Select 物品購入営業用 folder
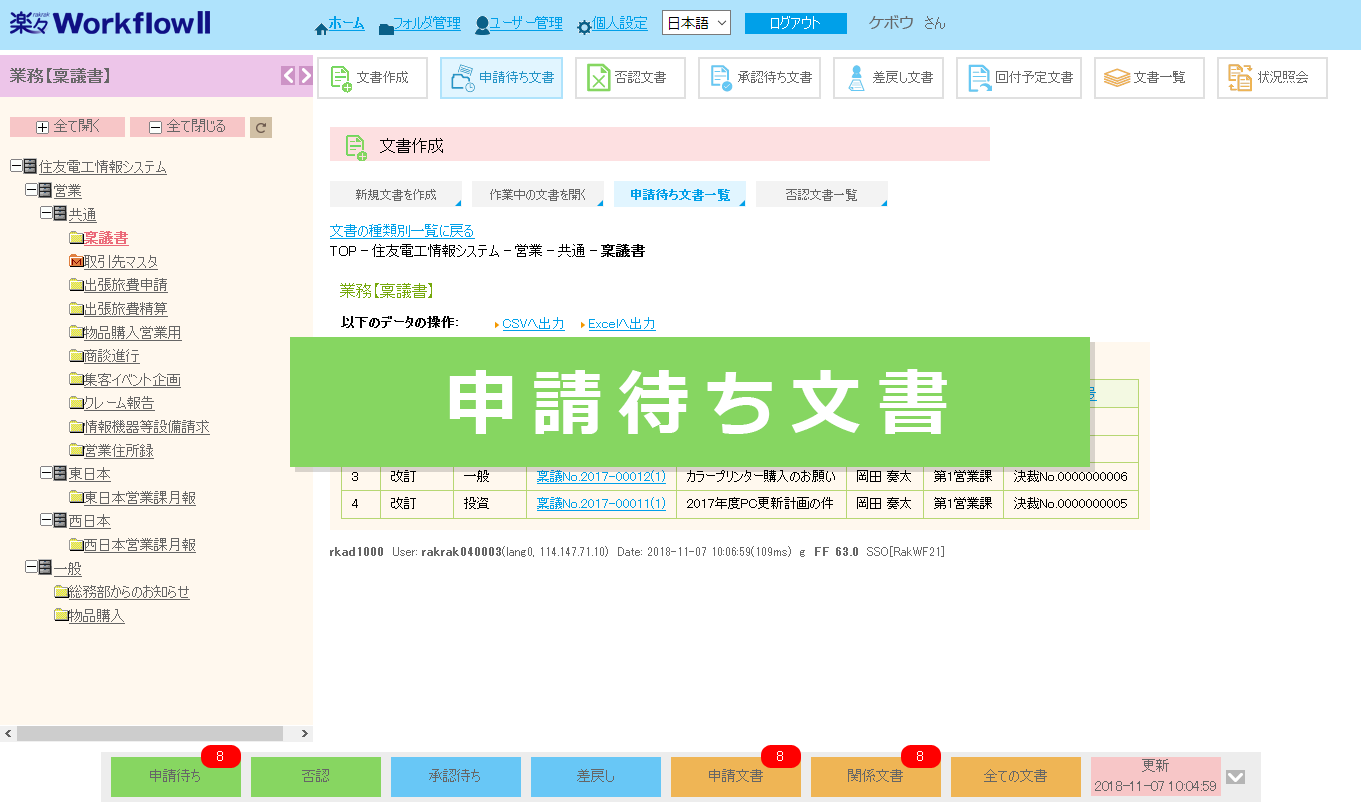Screen dimensions: 1361x802 132,333
